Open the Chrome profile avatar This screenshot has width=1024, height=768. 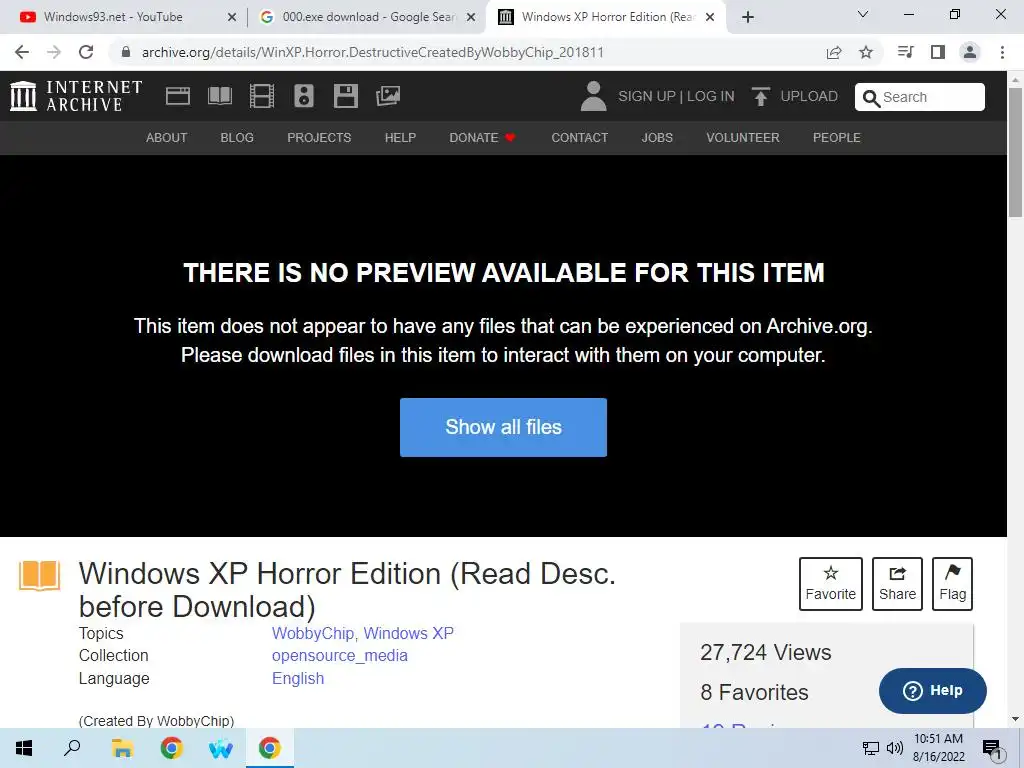[970, 52]
